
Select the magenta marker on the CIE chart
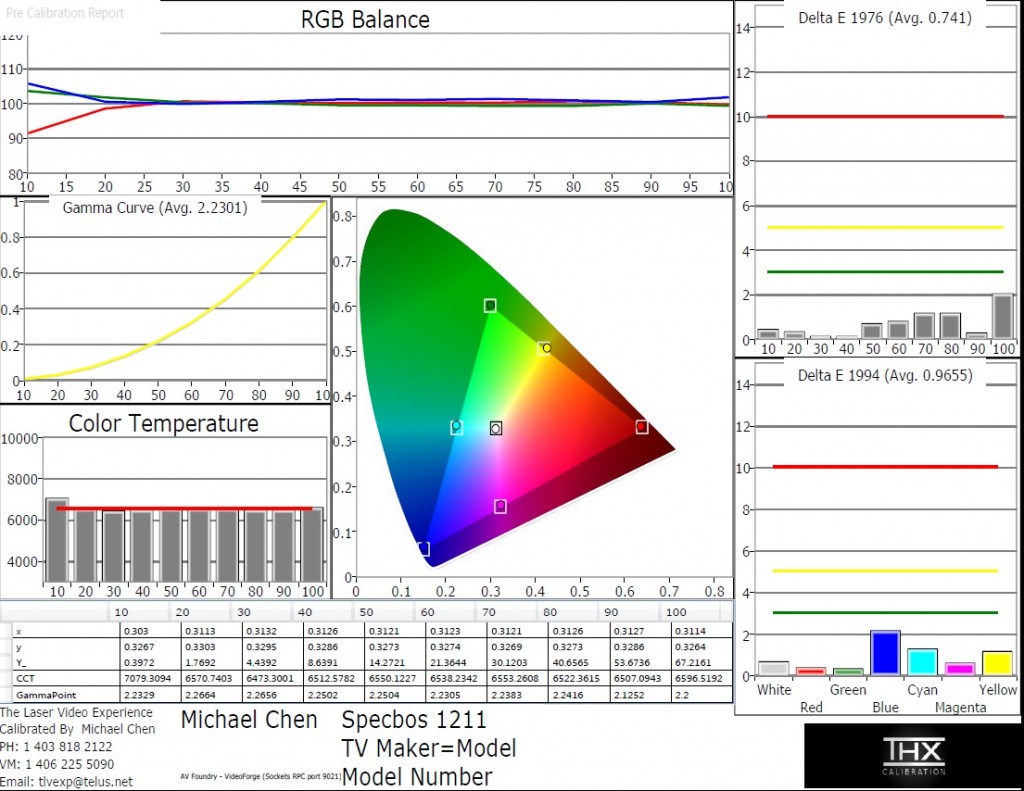(x=500, y=506)
